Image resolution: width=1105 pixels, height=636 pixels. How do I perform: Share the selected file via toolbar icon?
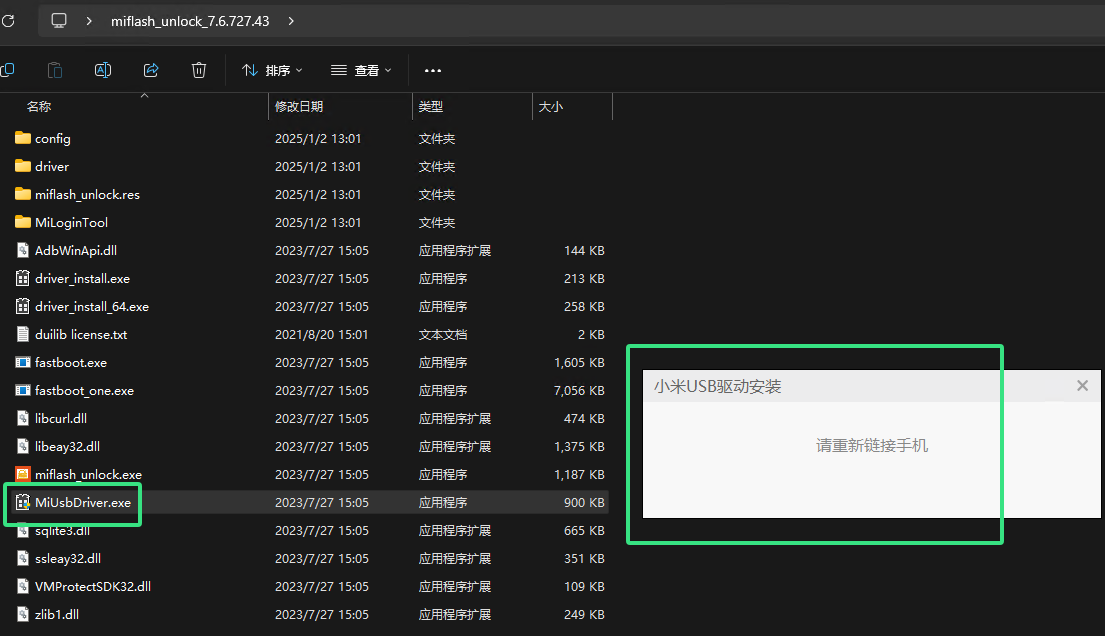pos(151,70)
